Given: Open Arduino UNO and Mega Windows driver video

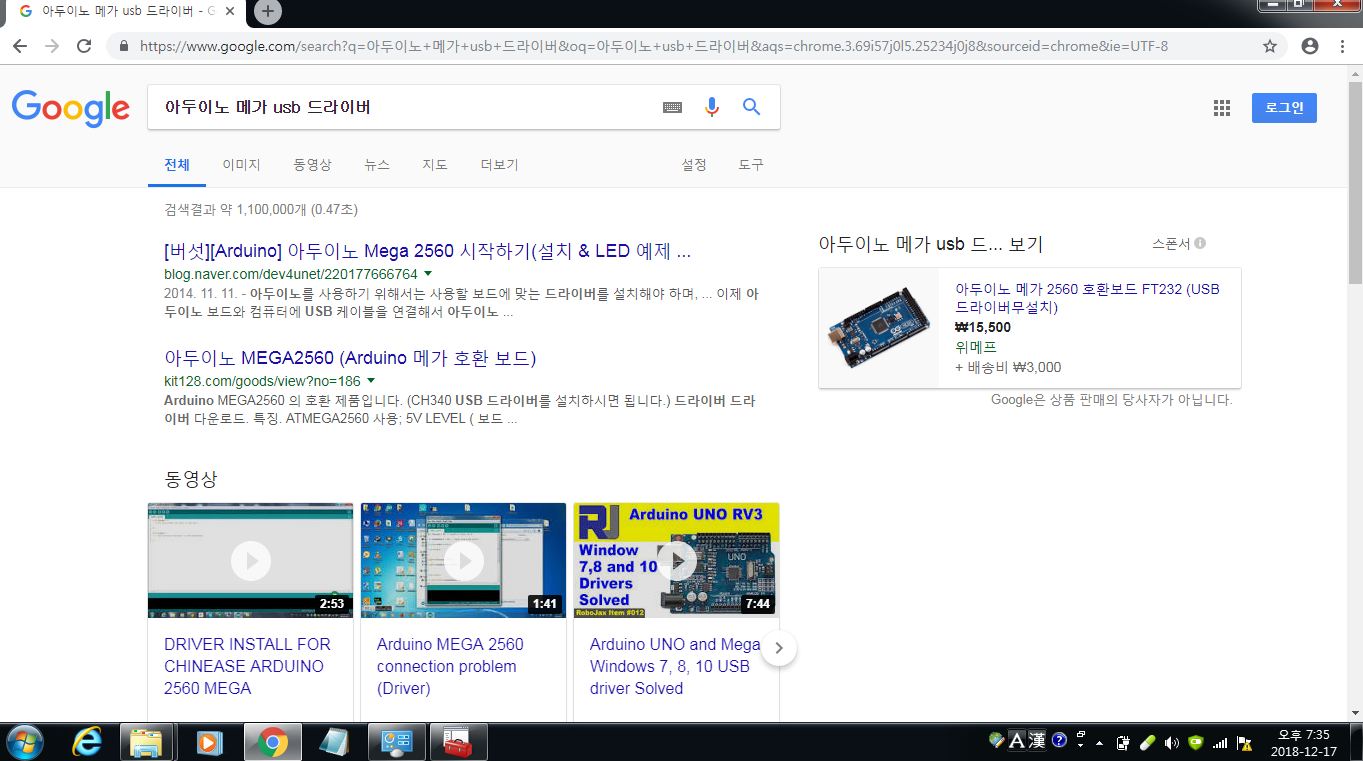Looking at the screenshot, I should tap(675, 666).
